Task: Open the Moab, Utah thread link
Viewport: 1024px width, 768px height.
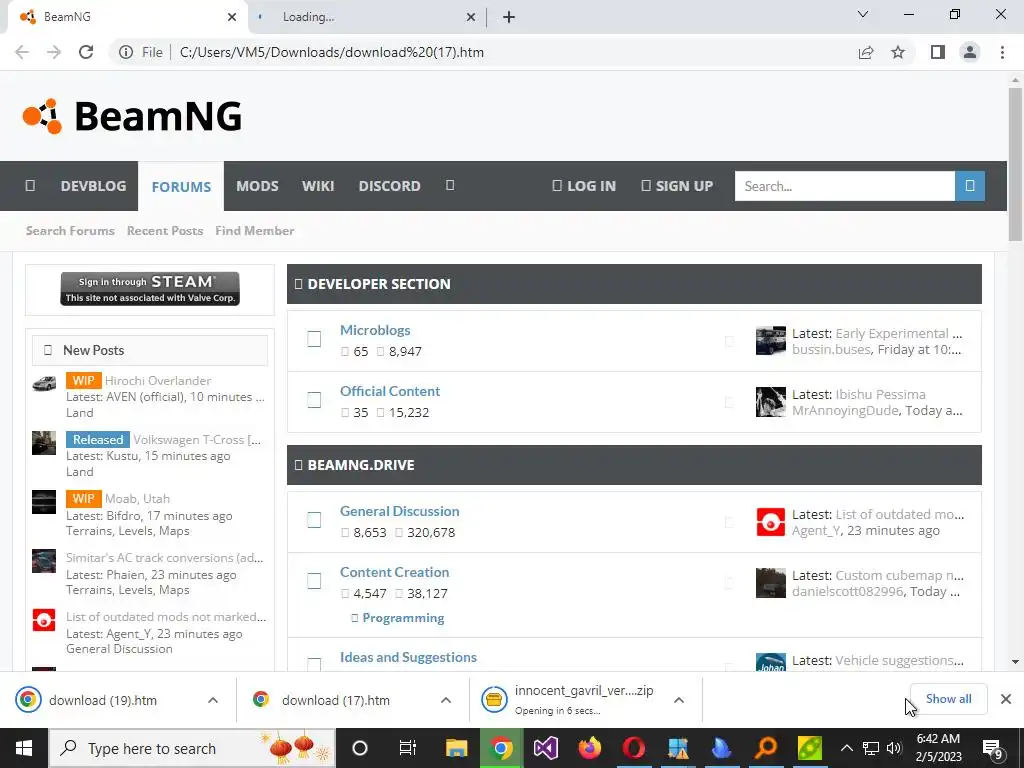Action: [x=137, y=499]
